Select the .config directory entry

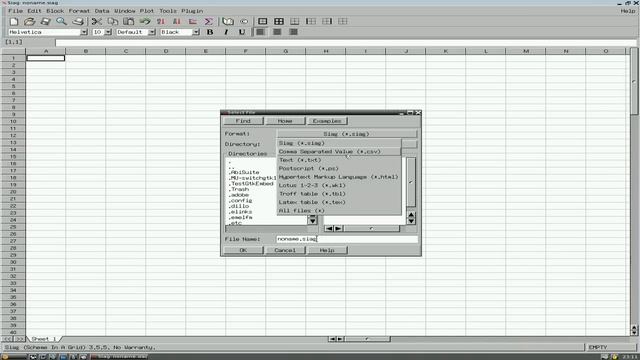pos(240,200)
